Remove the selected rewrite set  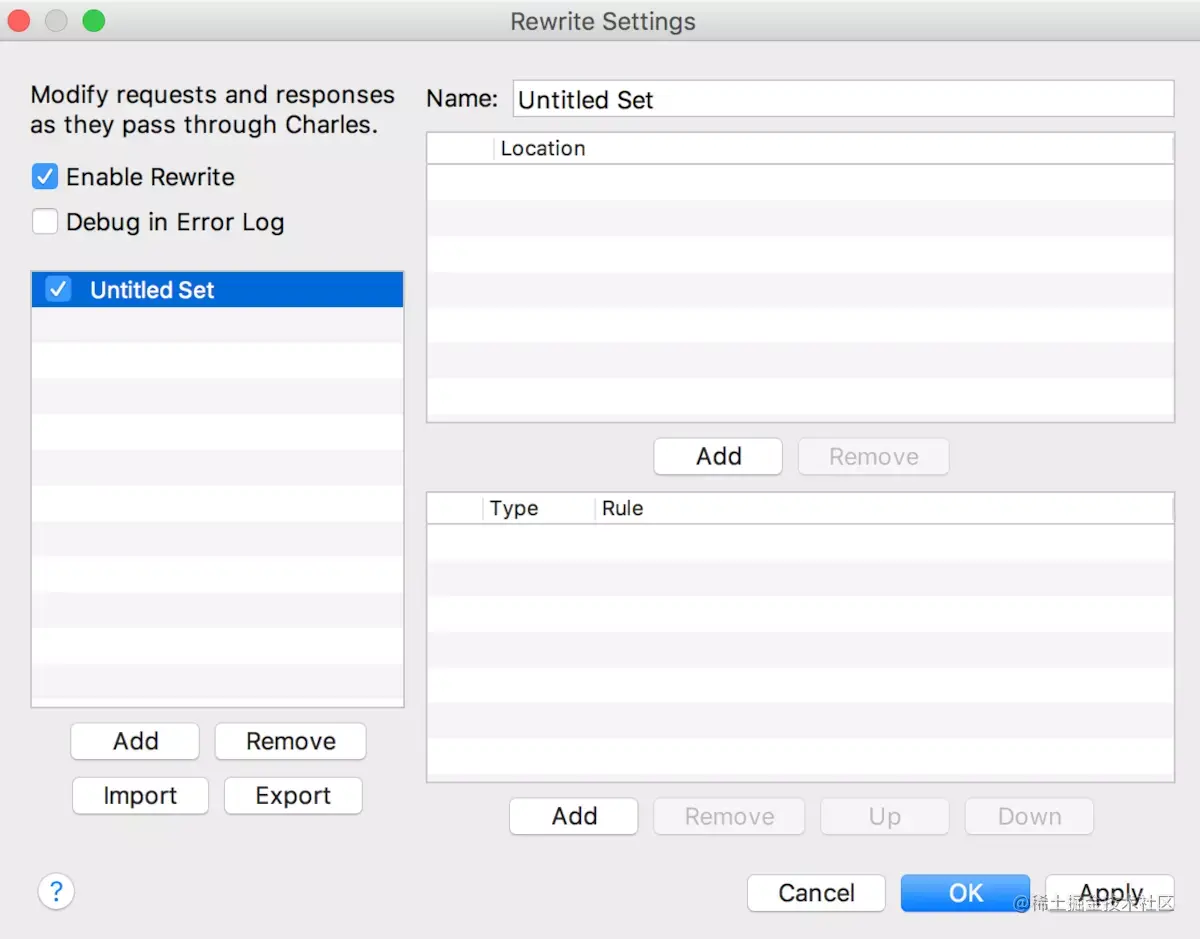point(291,741)
